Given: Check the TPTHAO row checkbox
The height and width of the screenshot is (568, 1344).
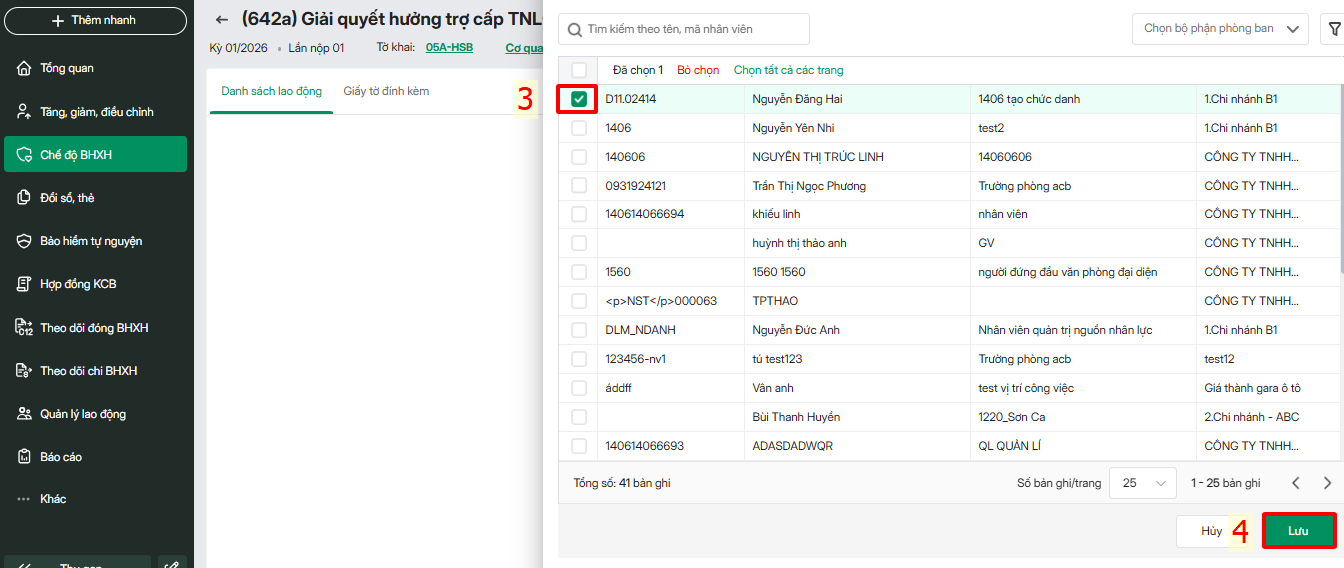Looking at the screenshot, I should coord(579,301).
